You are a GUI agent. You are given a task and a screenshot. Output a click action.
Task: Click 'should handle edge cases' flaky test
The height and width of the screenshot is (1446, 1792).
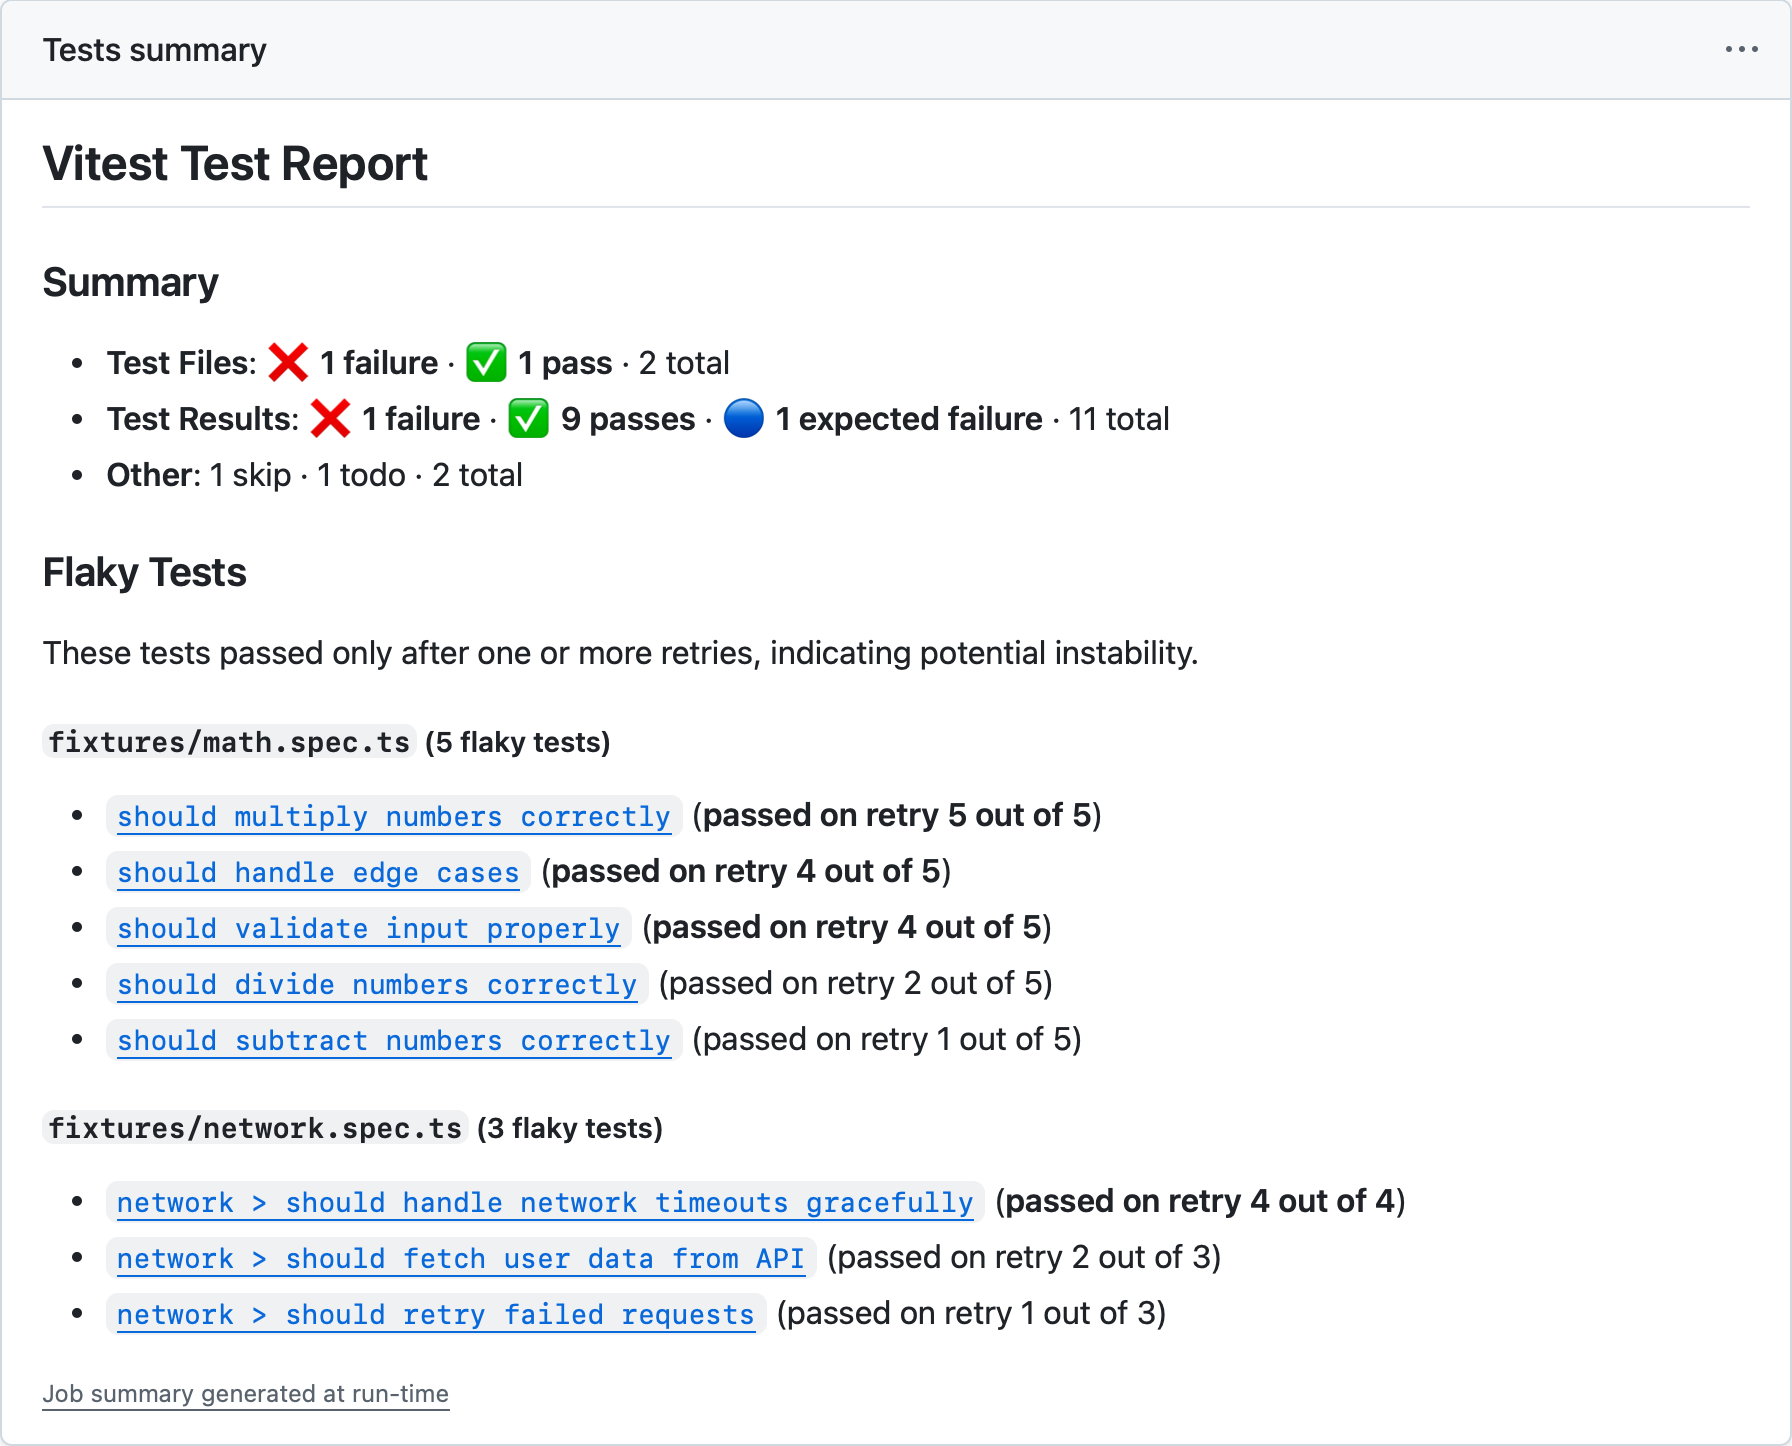(x=317, y=872)
